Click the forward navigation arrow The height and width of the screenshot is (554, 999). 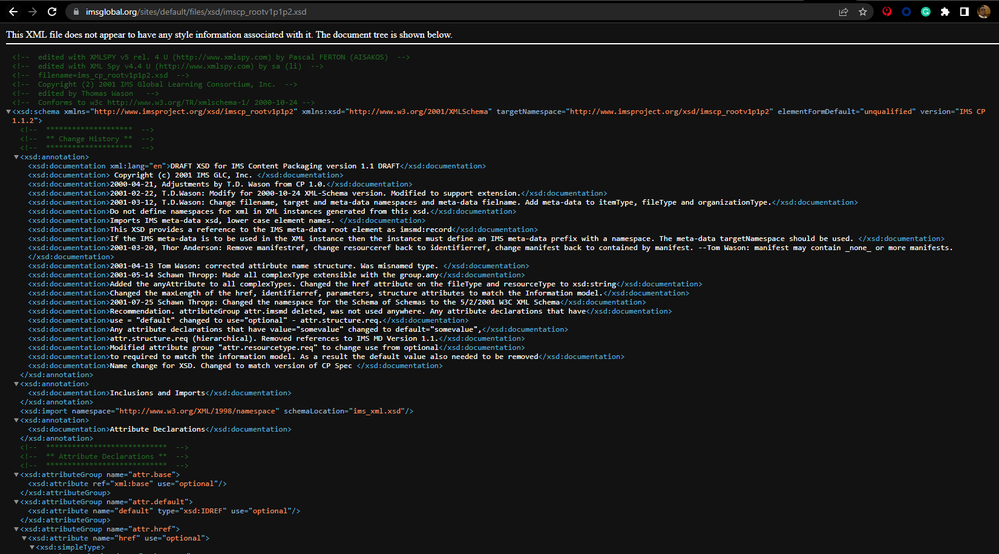[33, 12]
